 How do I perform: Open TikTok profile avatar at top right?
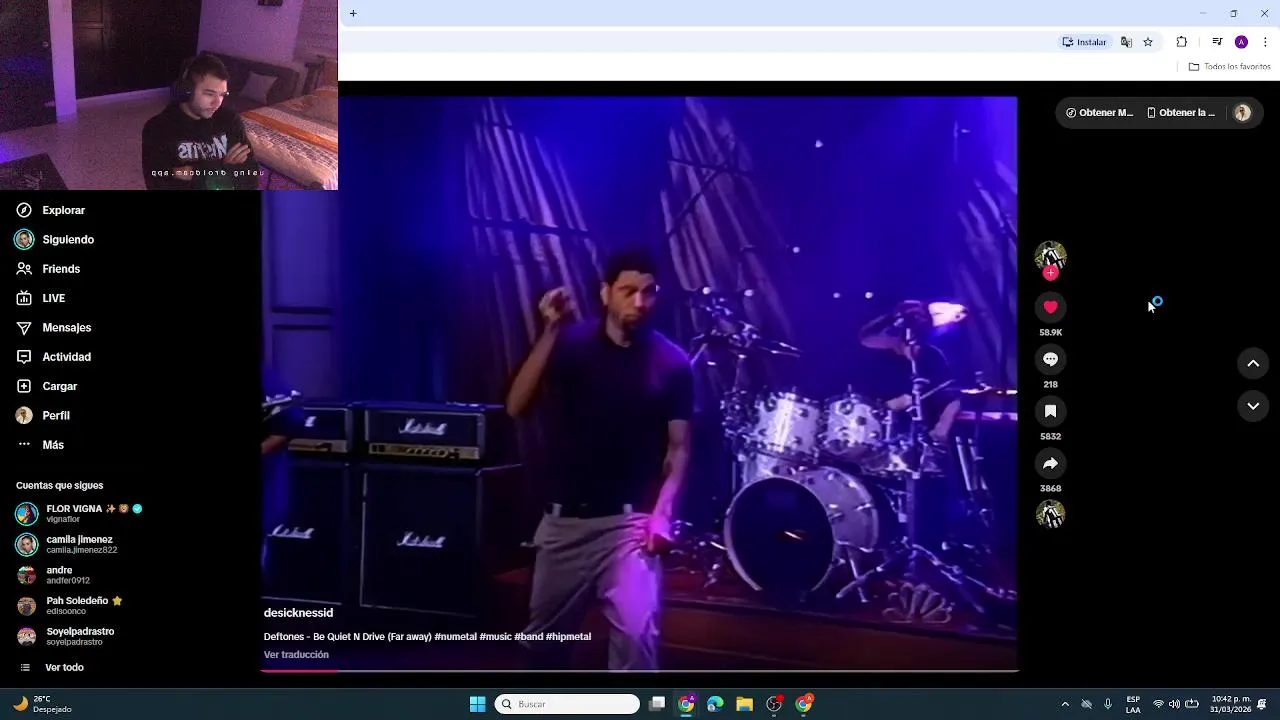pos(1242,113)
